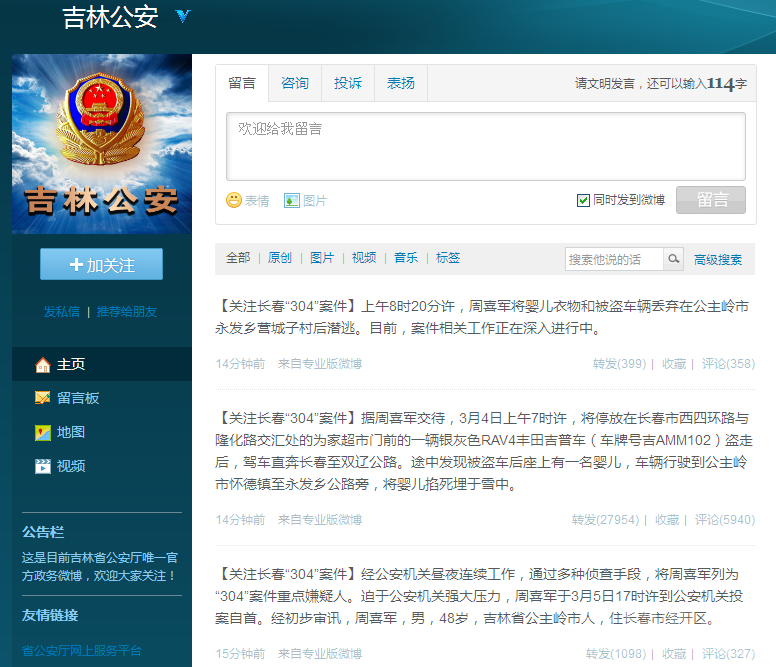This screenshot has width=776, height=667.
Task: Click the 欢迎给我留言 message text area
Action: (486, 146)
